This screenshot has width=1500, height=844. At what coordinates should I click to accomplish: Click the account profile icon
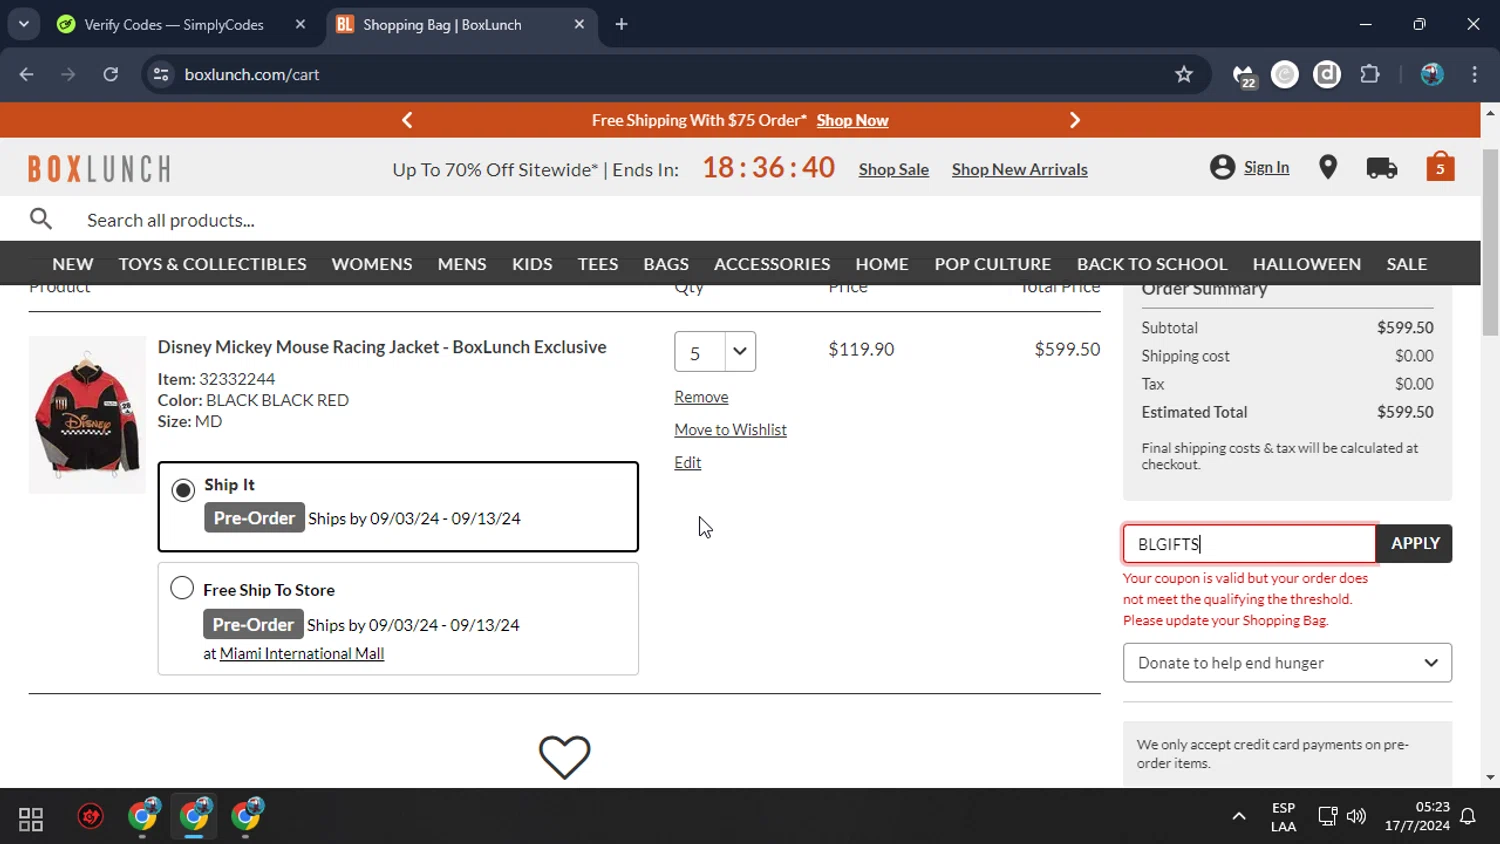pos(1222,167)
